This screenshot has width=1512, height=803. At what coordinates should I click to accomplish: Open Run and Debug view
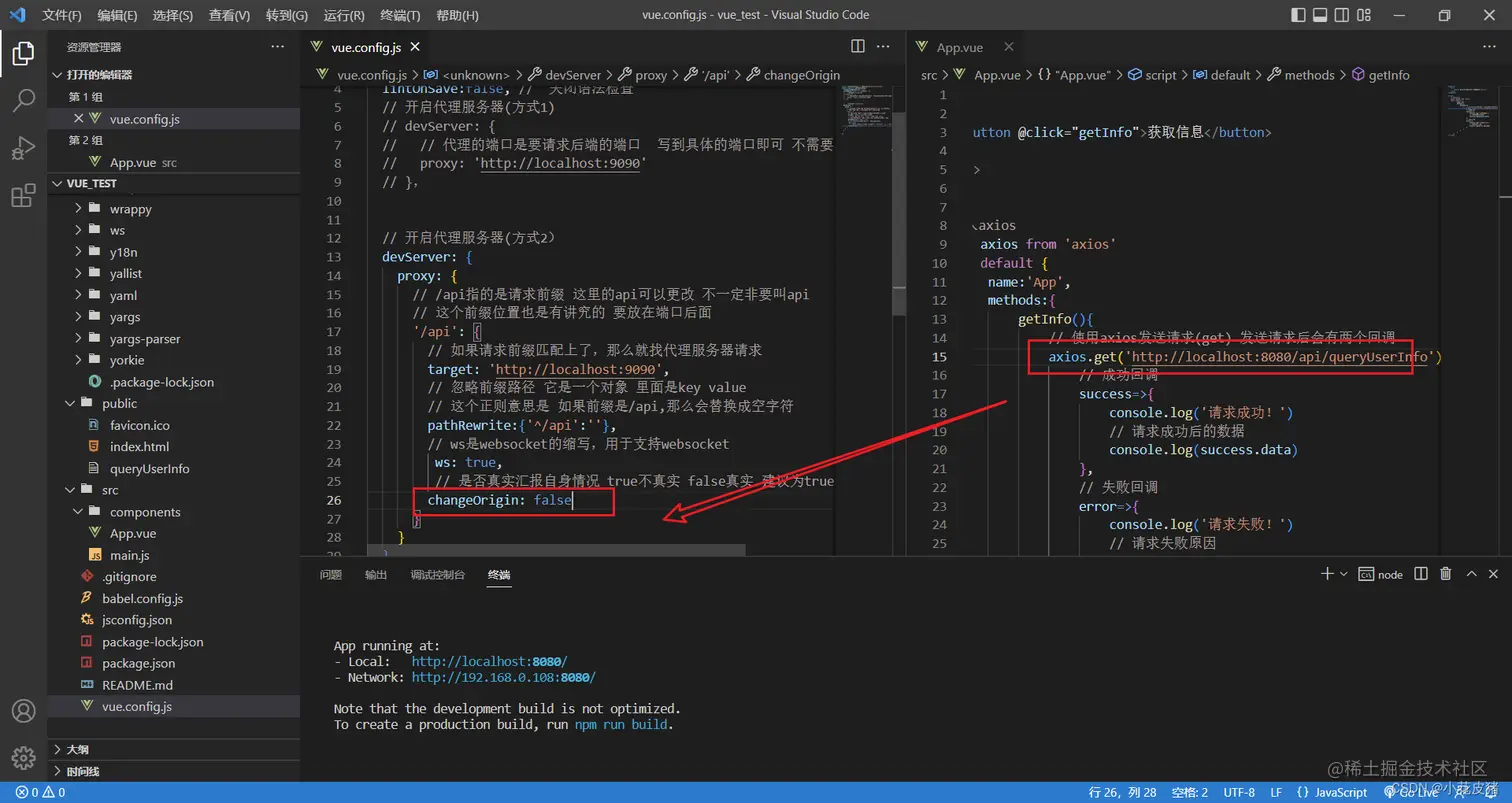pos(23,148)
